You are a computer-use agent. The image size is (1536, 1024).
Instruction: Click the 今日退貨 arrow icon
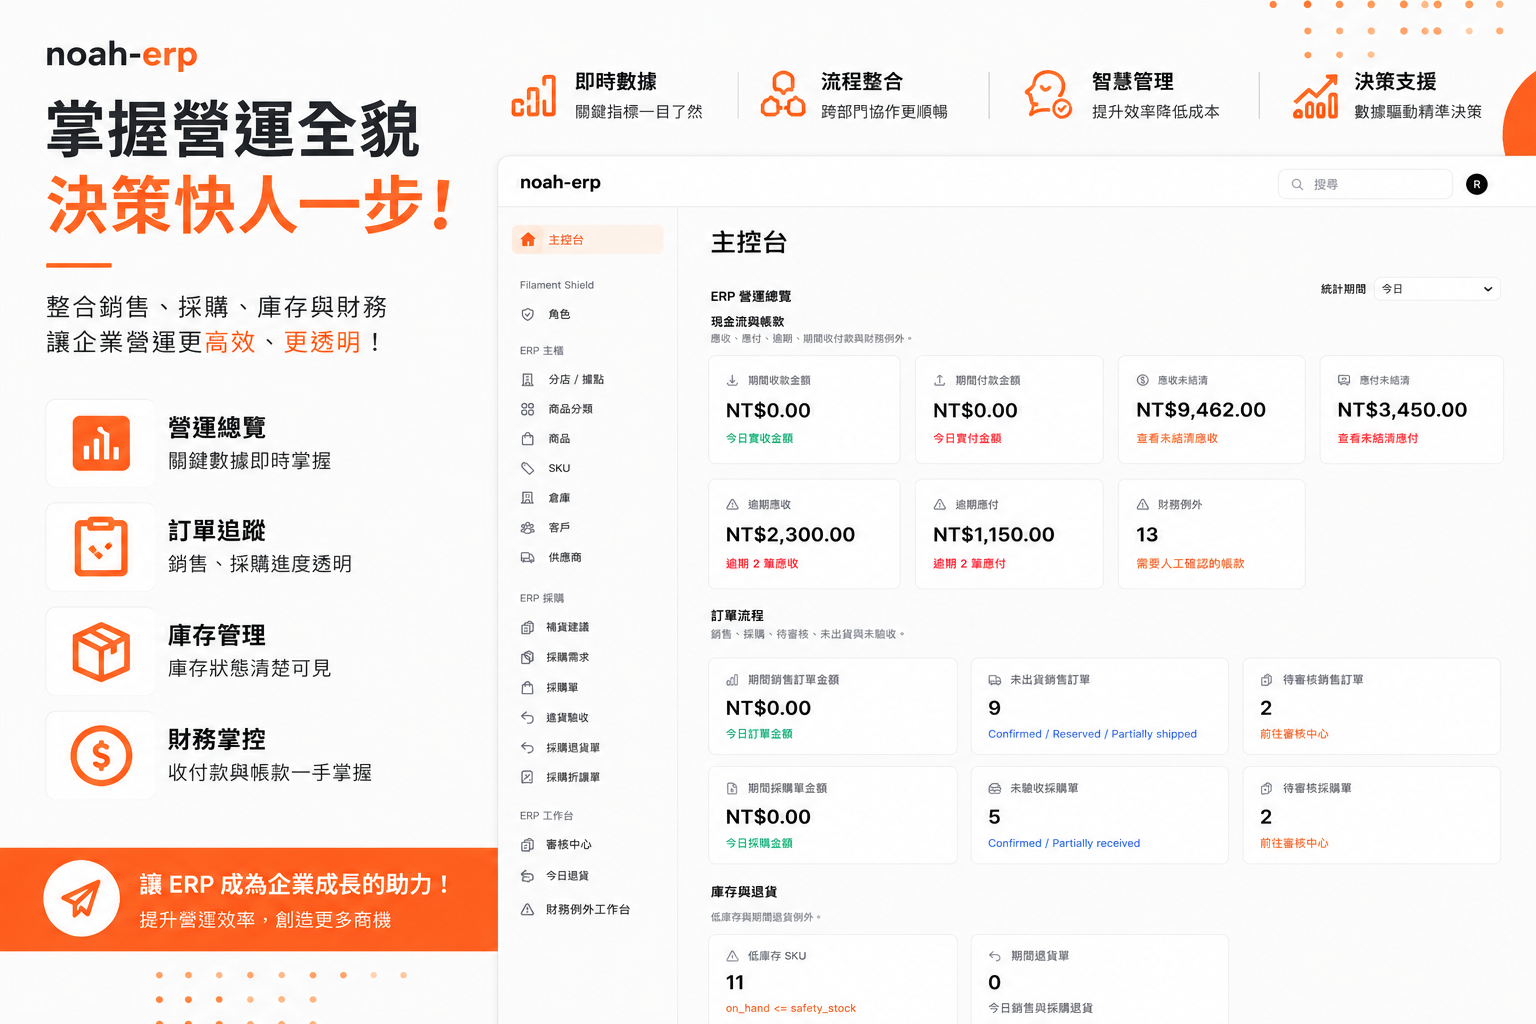[527, 876]
